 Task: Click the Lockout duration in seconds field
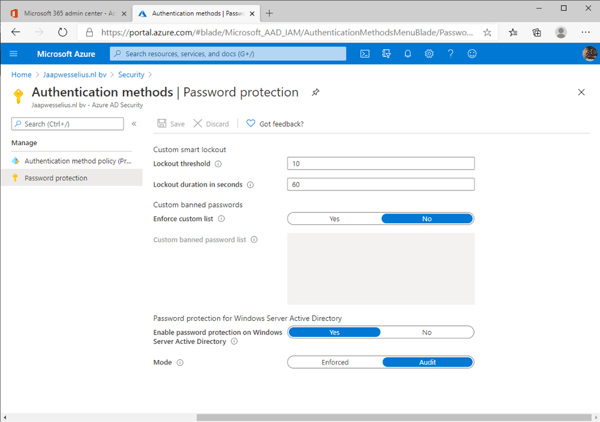coord(381,184)
